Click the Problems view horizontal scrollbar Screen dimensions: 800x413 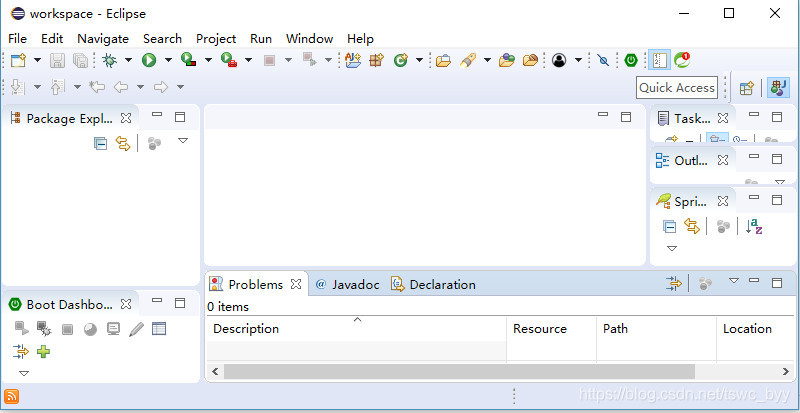[459, 372]
